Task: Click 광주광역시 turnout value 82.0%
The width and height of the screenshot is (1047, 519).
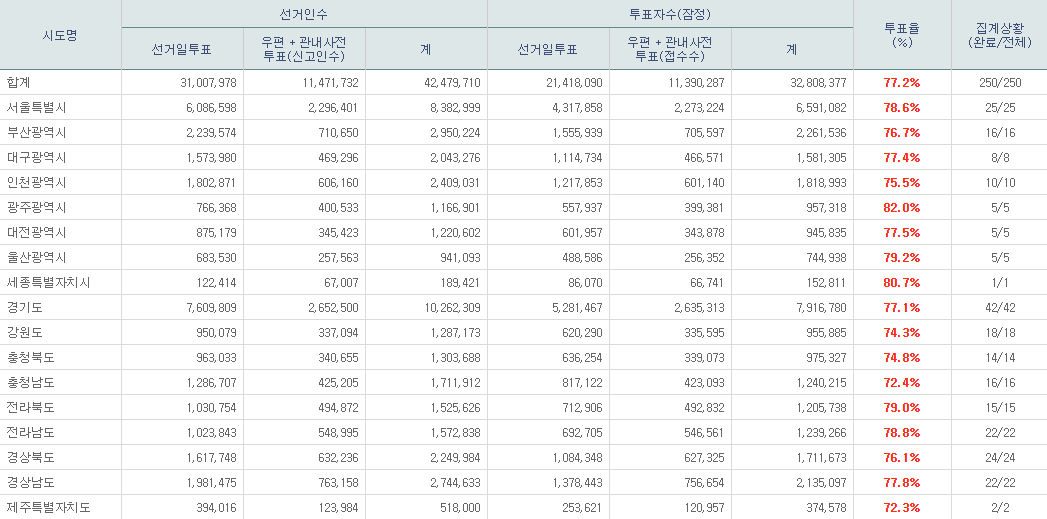Action: click(902, 207)
